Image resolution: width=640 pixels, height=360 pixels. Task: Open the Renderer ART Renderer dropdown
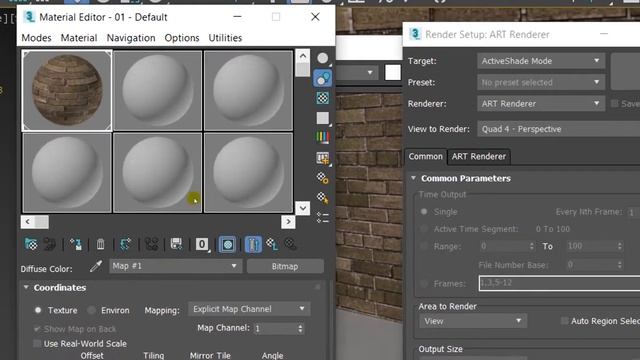(x=541, y=104)
